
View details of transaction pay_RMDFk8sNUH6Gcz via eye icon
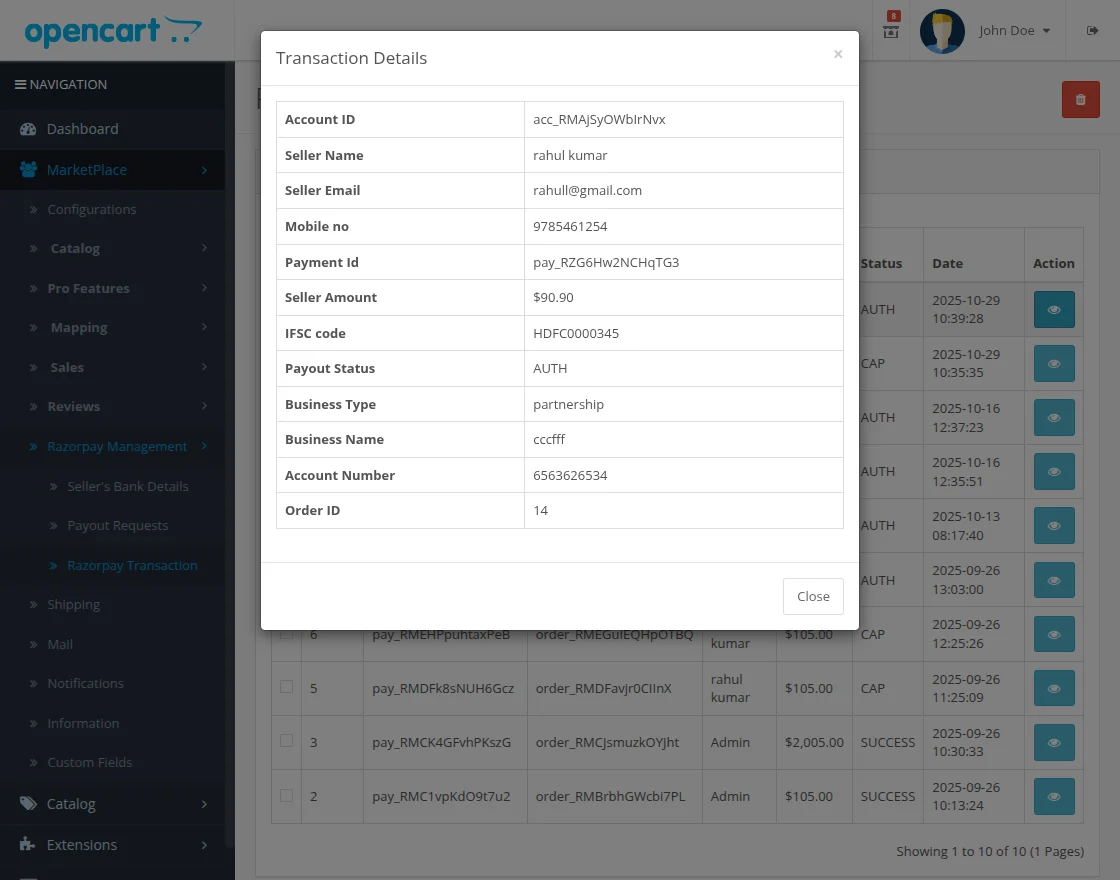click(1053, 688)
